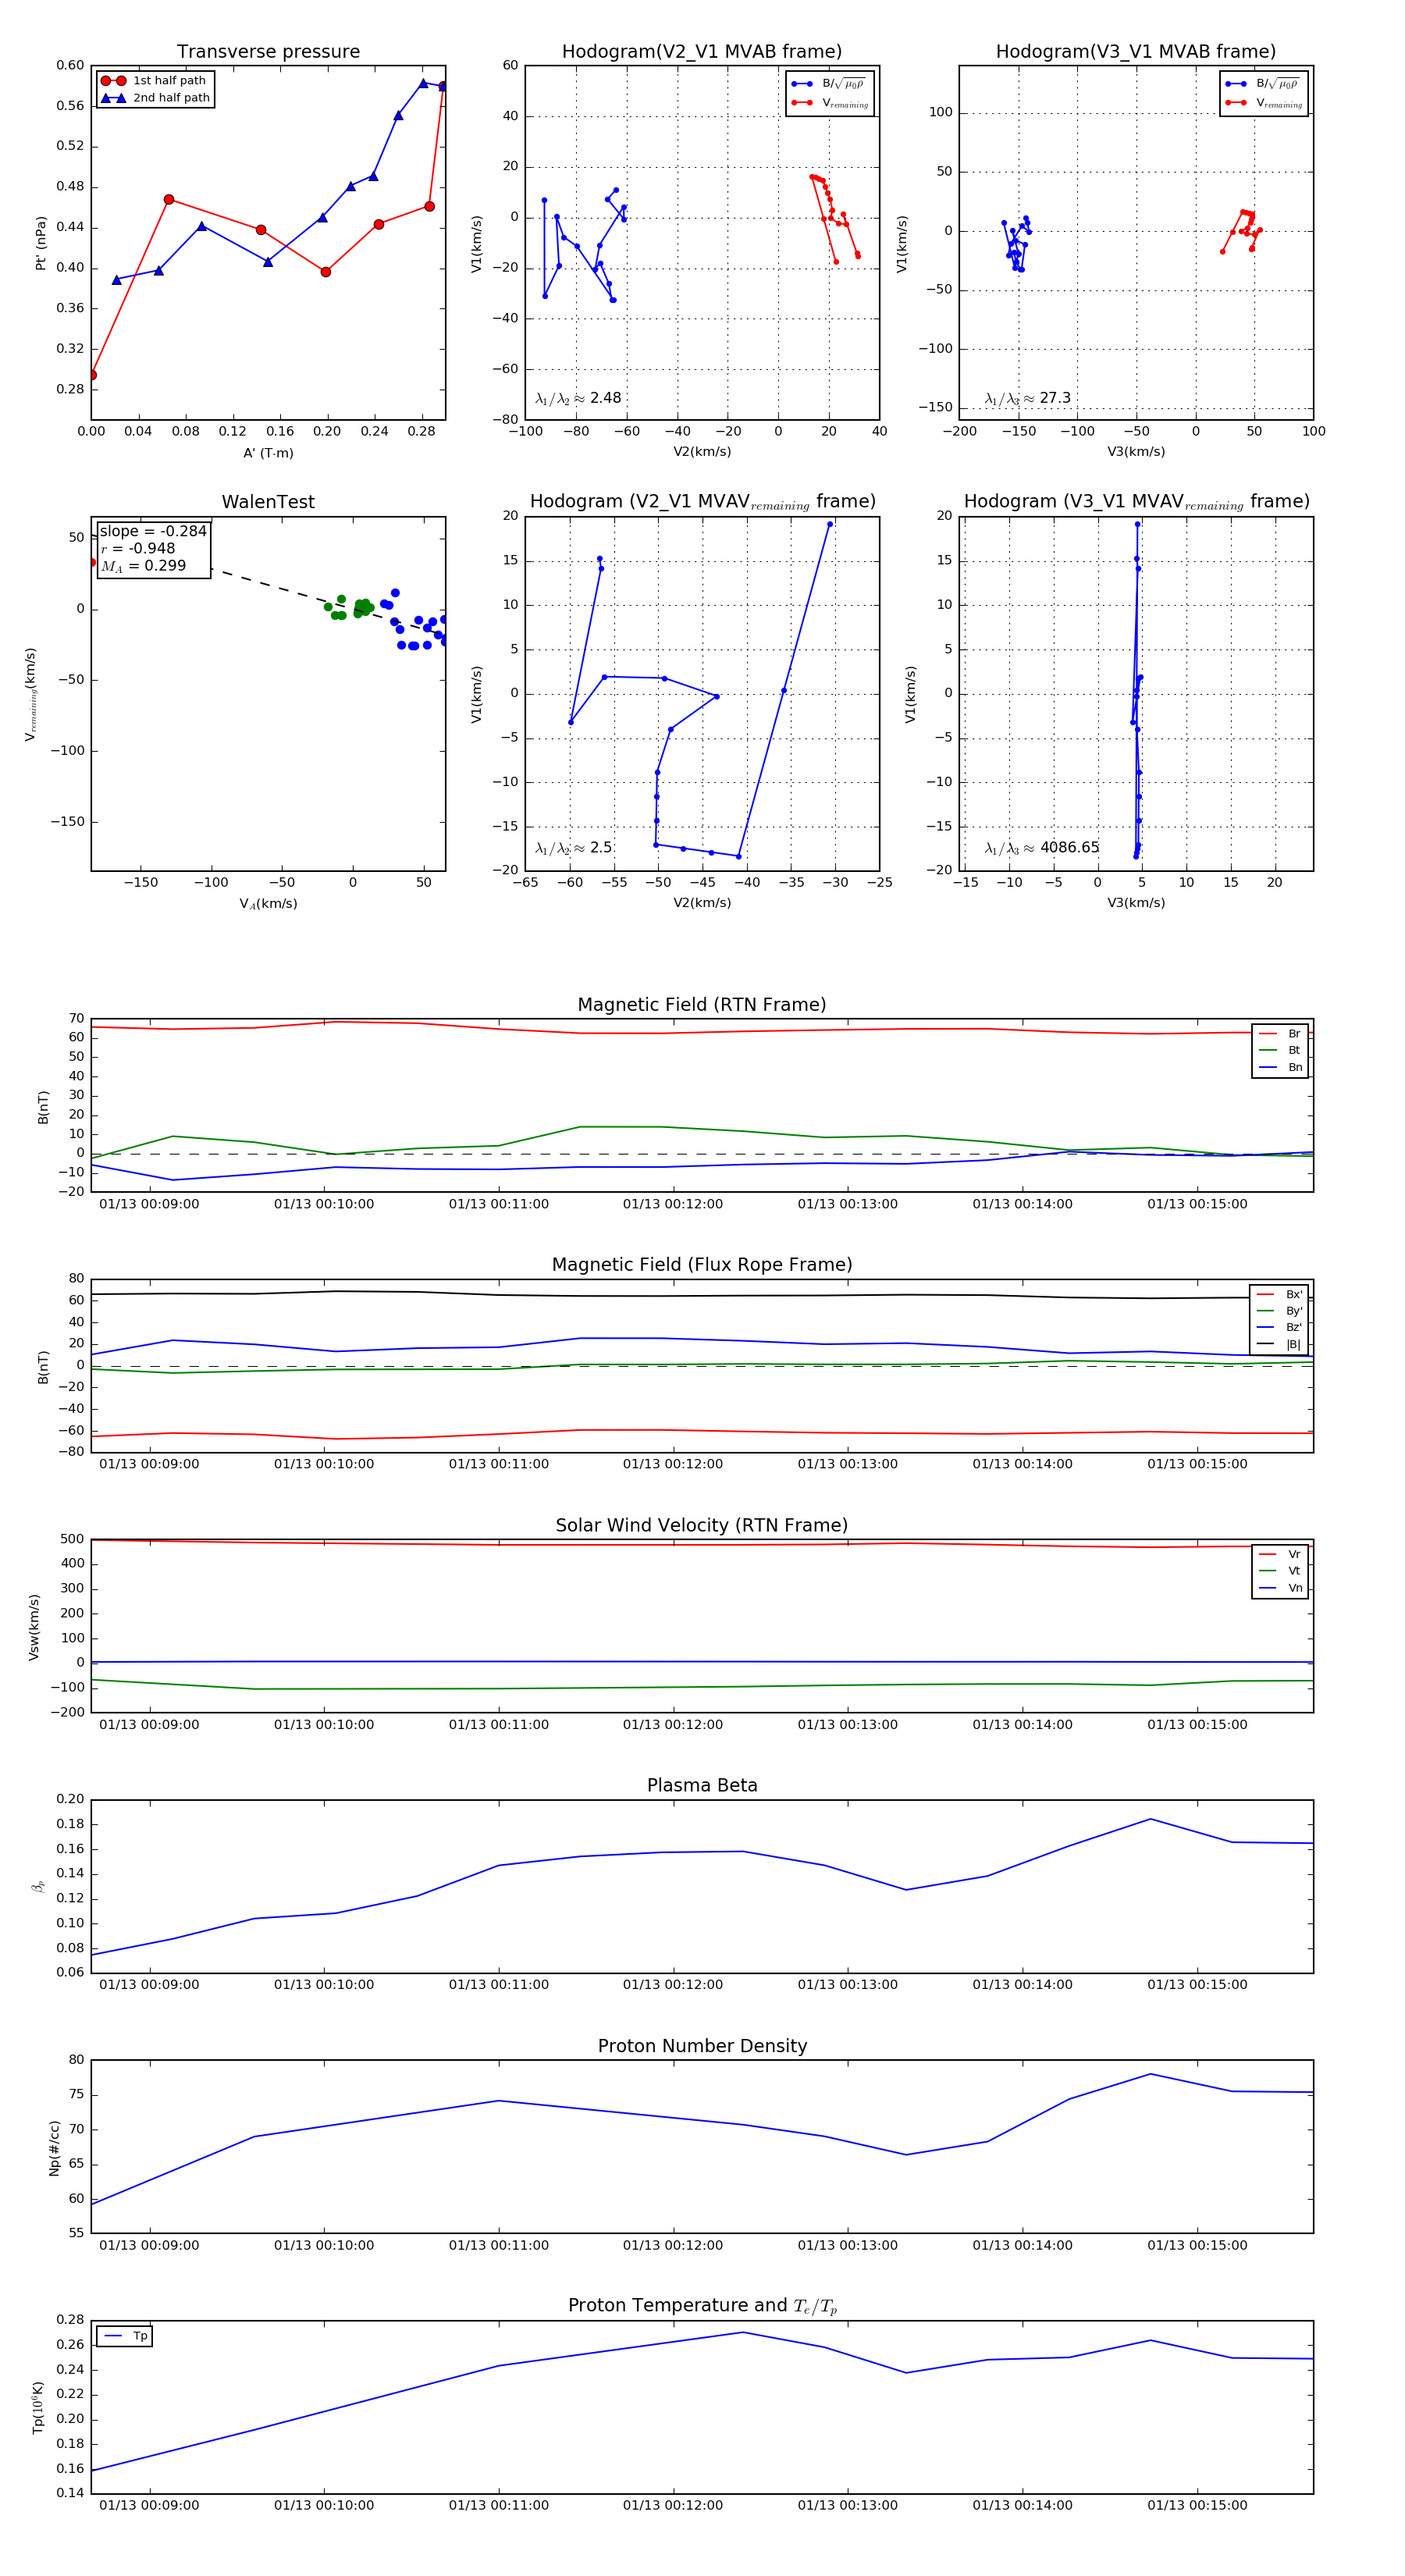Click the Tp(10^6K) y-axis label
The image size is (1405, 2576).
coord(38,2408)
